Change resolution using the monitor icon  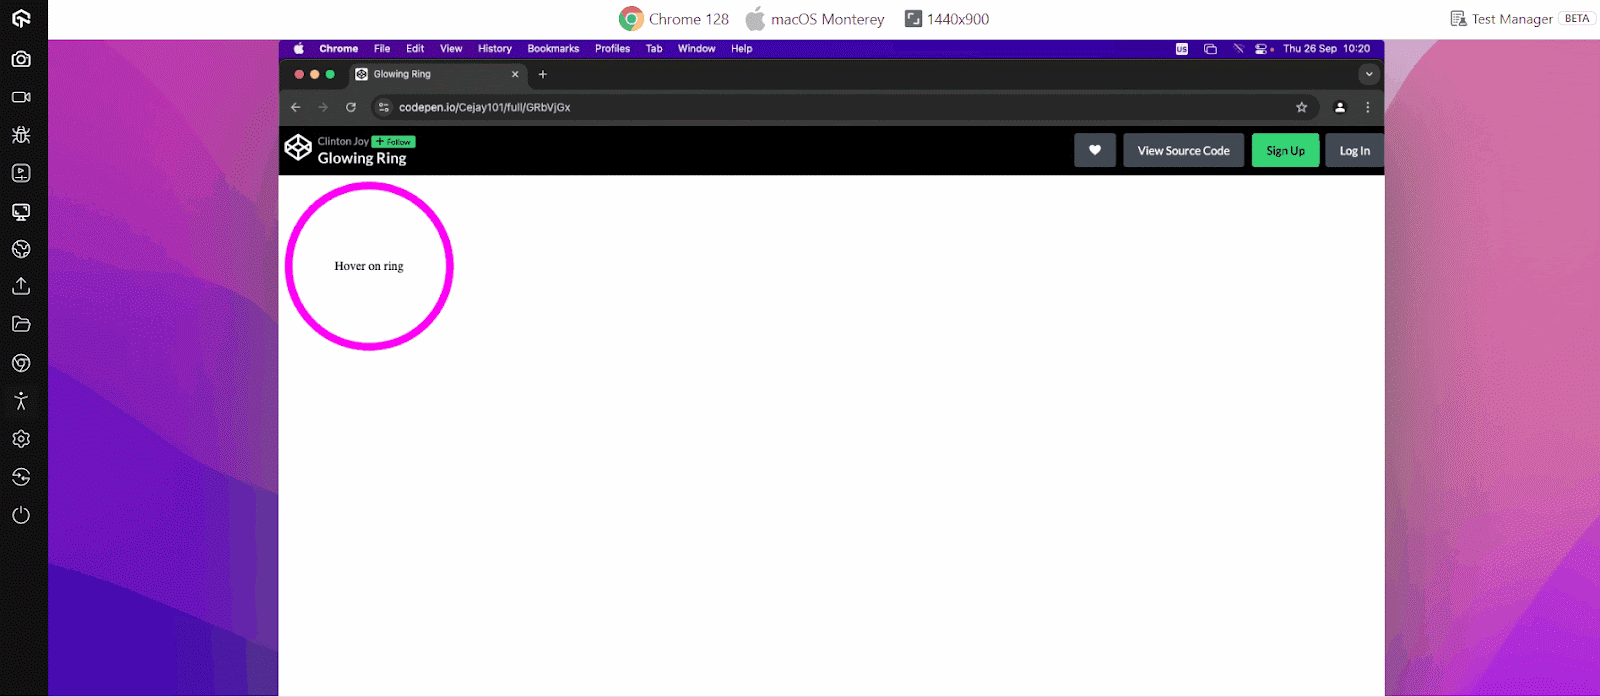point(21,211)
